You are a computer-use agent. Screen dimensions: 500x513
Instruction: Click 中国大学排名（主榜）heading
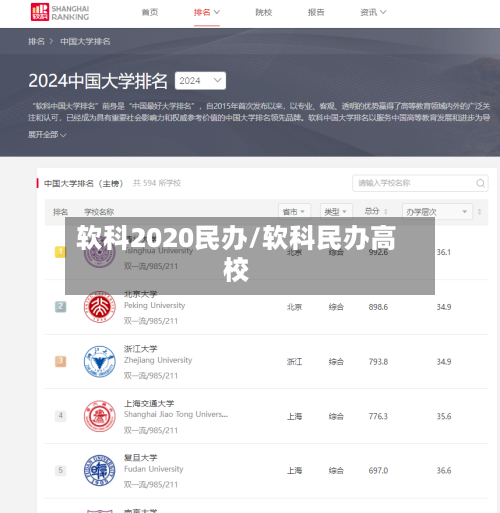84,183
